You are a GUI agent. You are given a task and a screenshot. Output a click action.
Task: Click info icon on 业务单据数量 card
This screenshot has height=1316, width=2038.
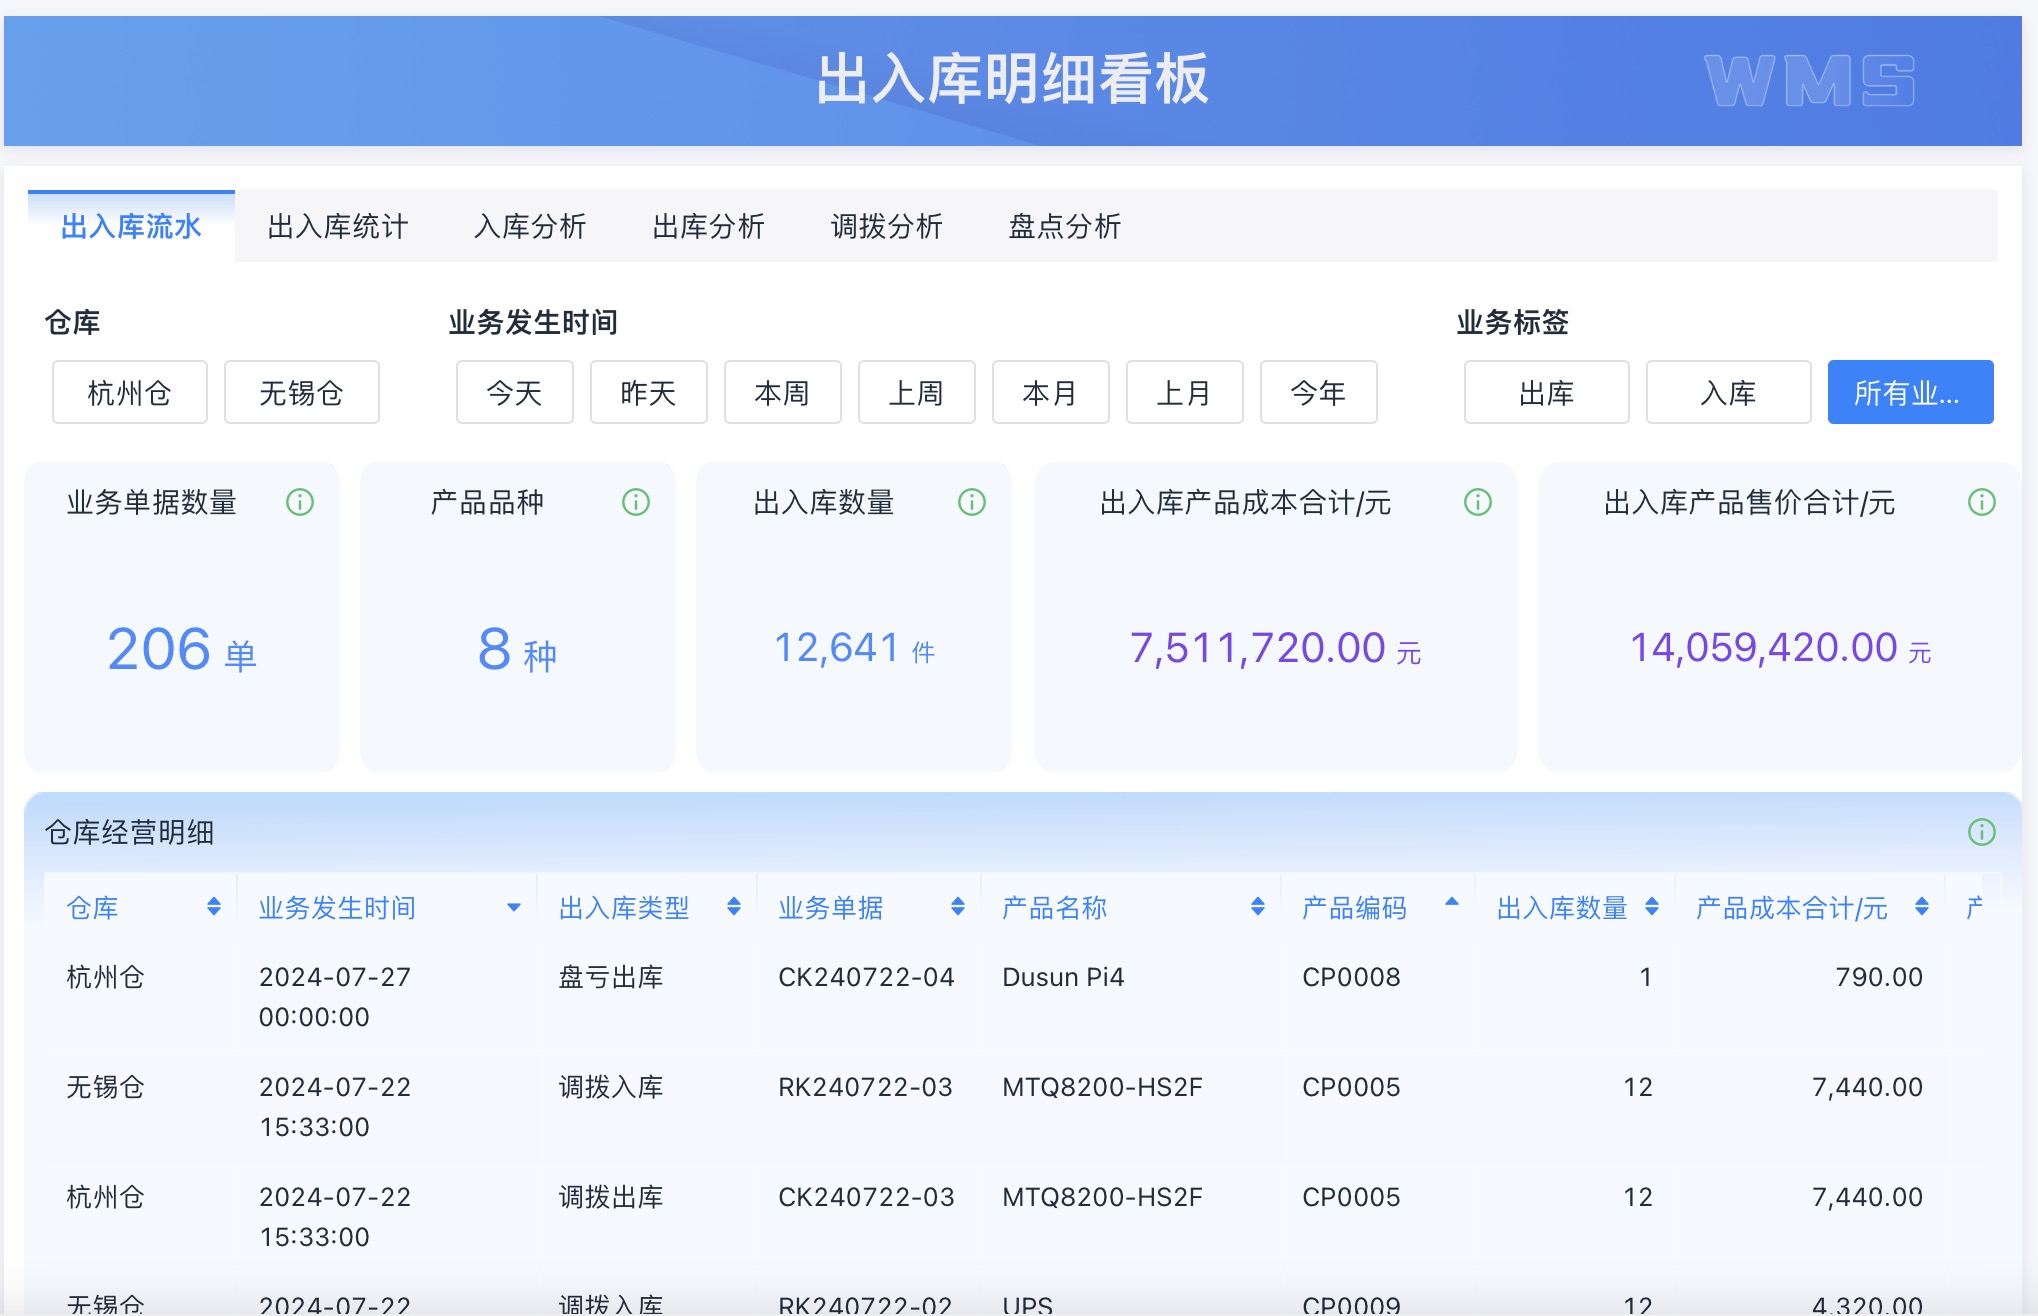click(300, 502)
